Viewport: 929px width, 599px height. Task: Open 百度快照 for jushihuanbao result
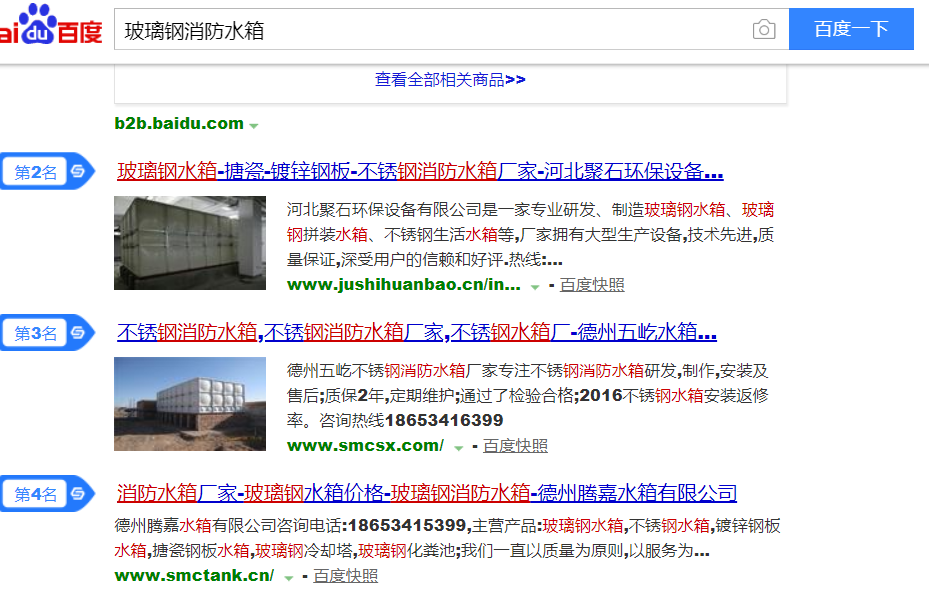tap(592, 285)
